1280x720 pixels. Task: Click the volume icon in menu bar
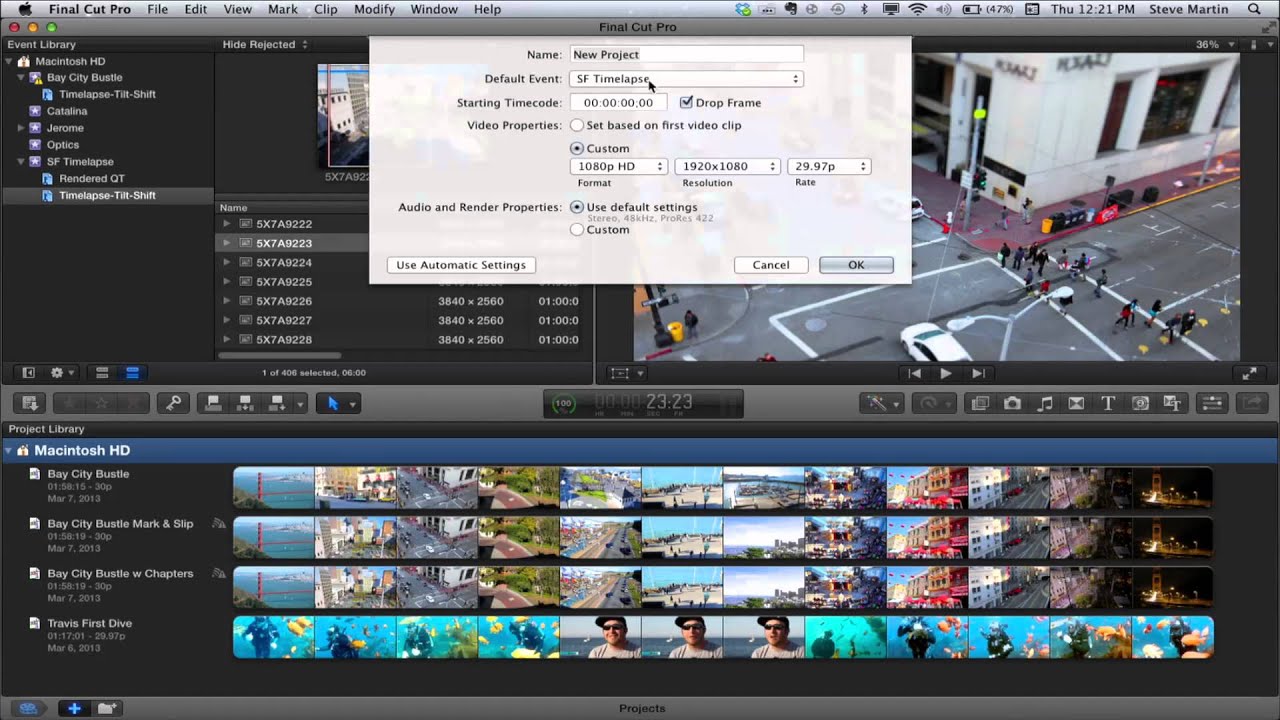pos(944,9)
